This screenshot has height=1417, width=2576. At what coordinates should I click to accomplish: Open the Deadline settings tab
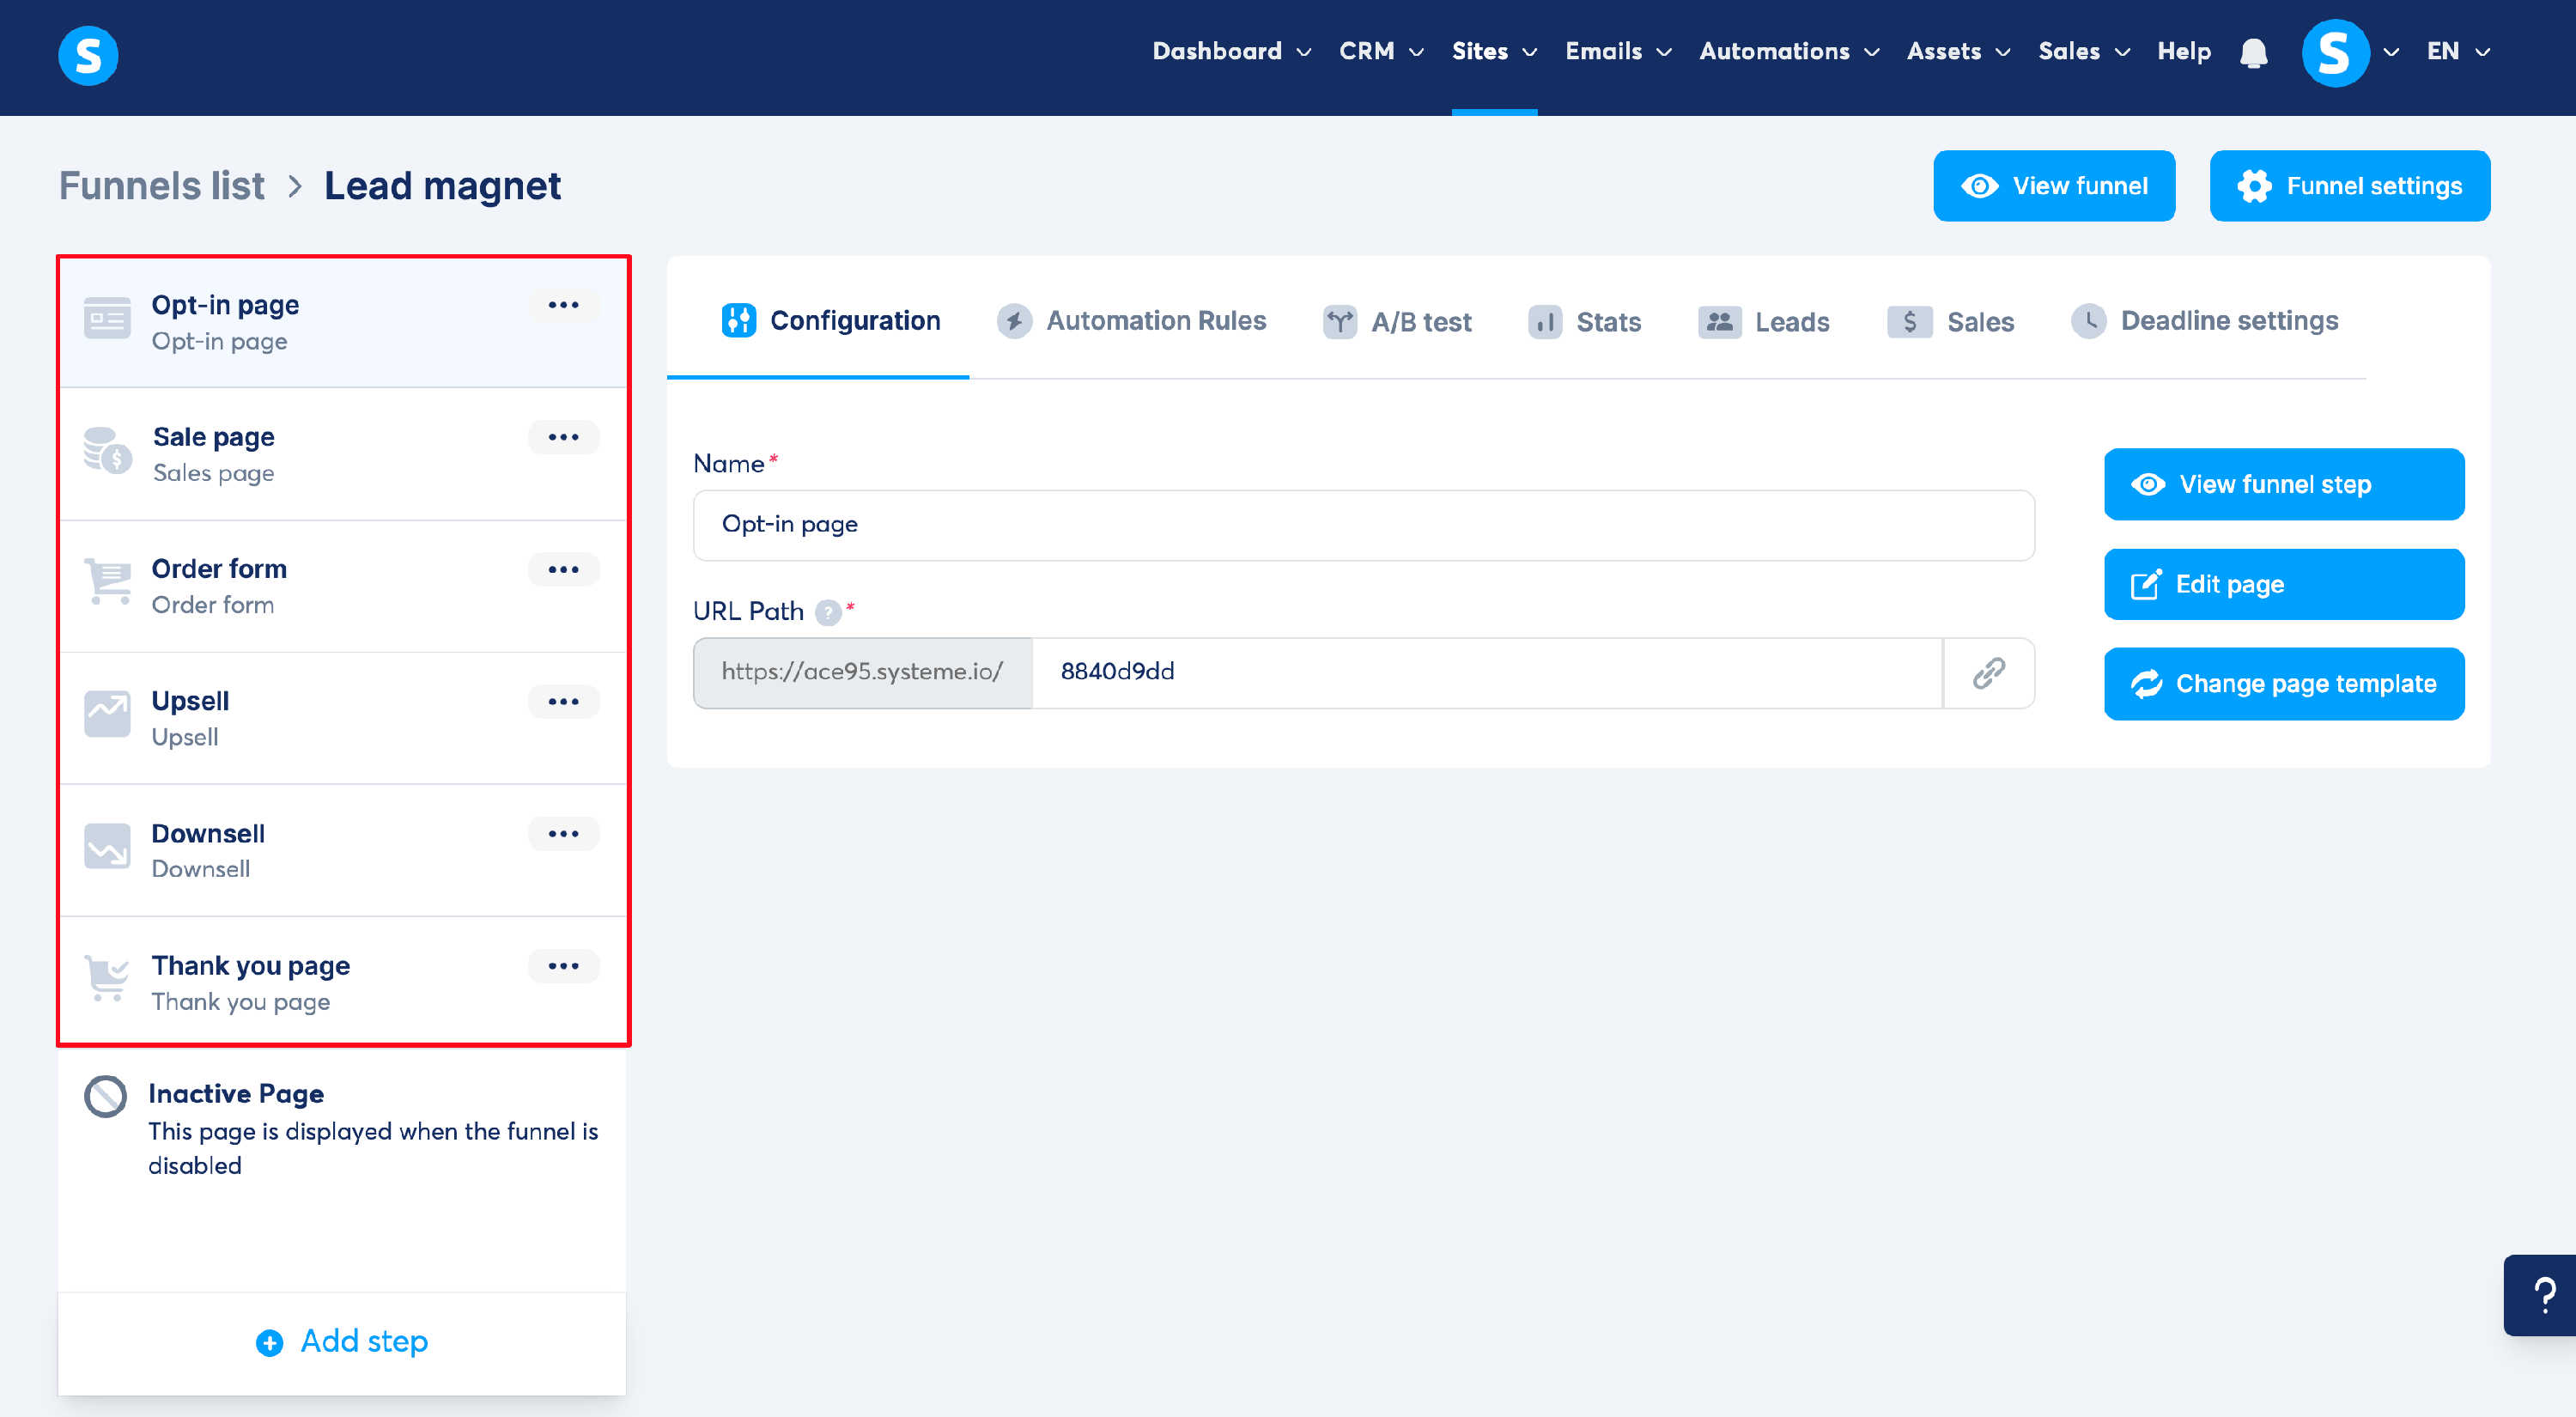[2204, 320]
